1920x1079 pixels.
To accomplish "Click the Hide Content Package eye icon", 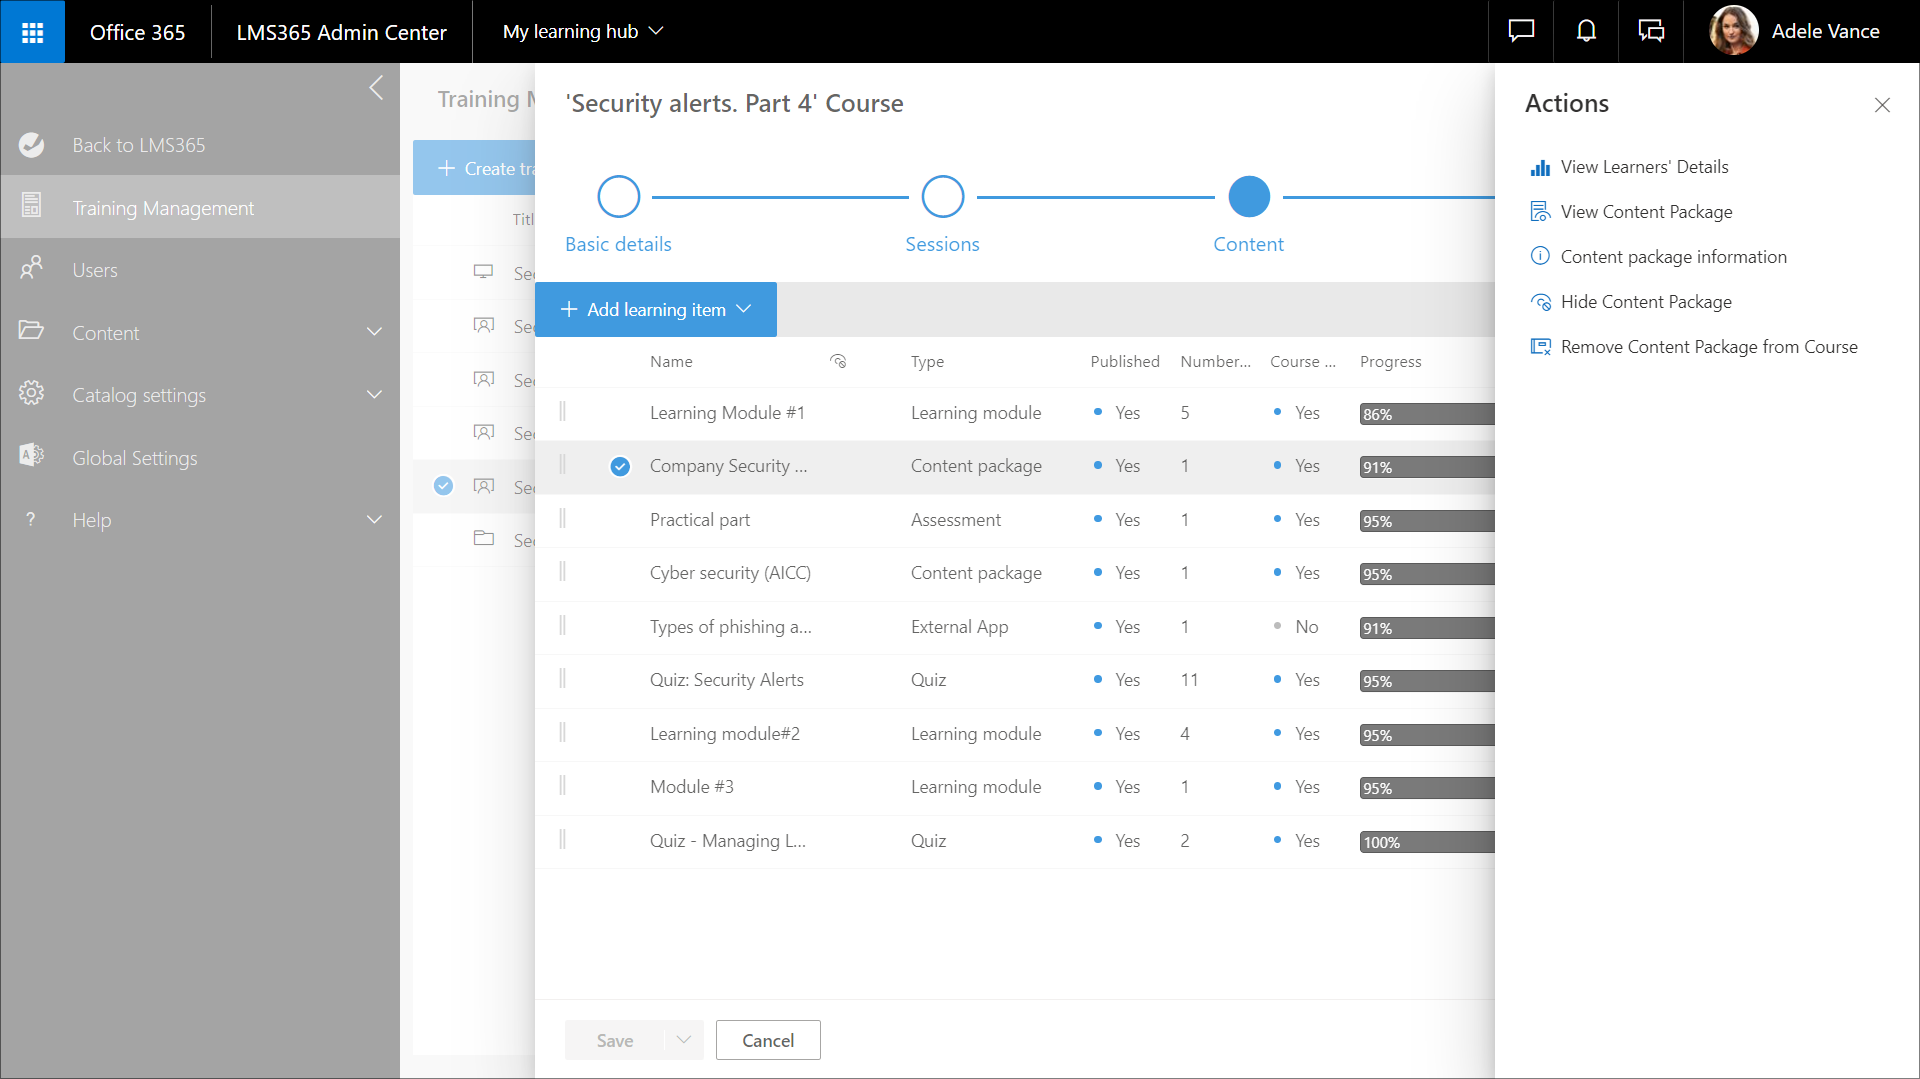I will tap(1540, 302).
